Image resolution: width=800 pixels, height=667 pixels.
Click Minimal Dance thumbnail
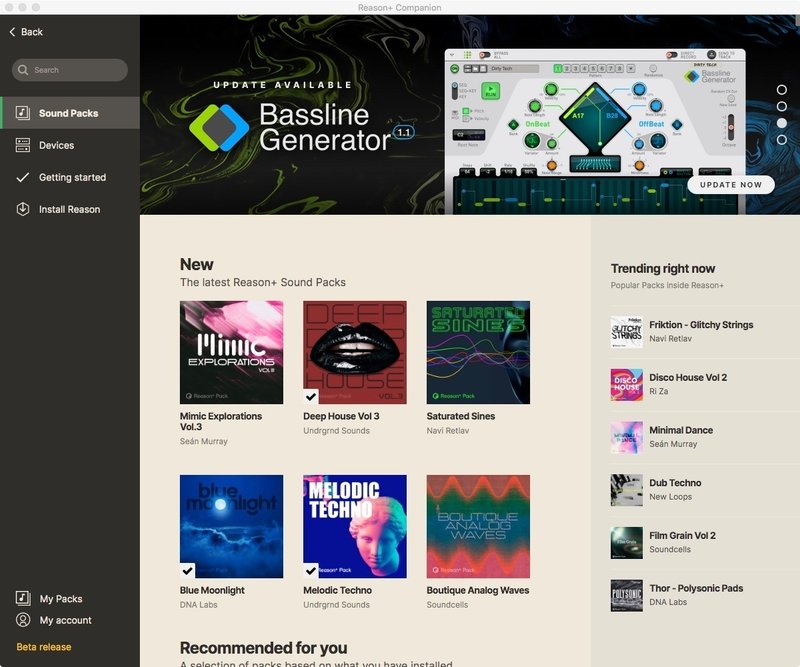point(627,437)
